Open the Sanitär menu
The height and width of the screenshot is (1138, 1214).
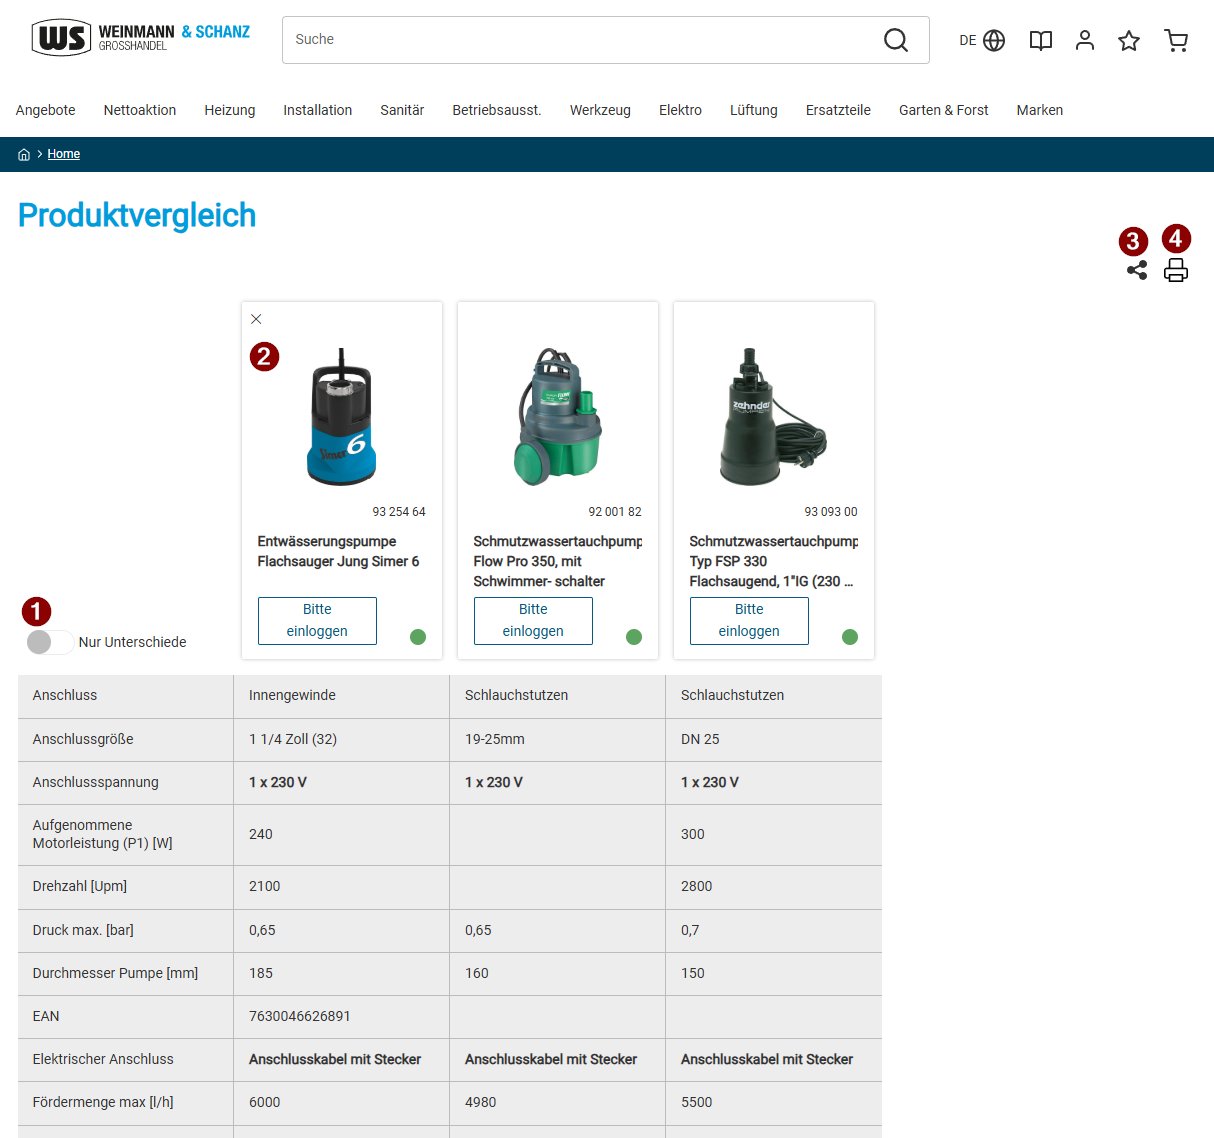[402, 110]
